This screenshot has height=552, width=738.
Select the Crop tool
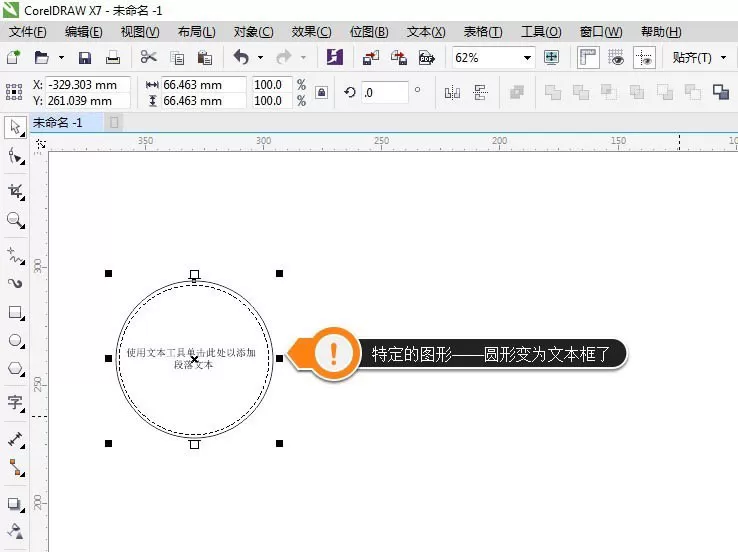click(x=16, y=192)
